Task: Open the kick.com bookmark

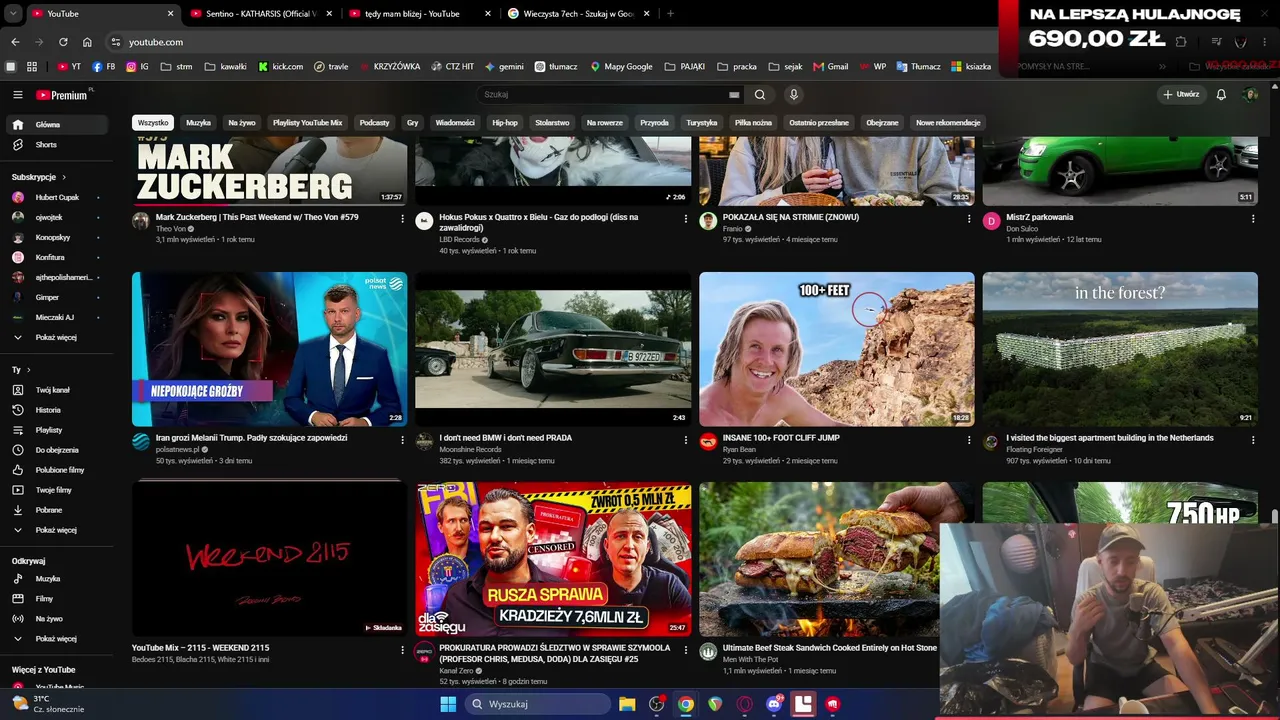Action: coord(280,67)
